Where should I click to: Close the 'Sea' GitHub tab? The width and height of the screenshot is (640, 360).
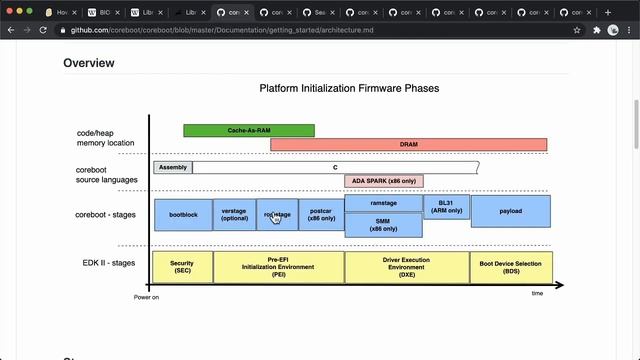point(332,13)
